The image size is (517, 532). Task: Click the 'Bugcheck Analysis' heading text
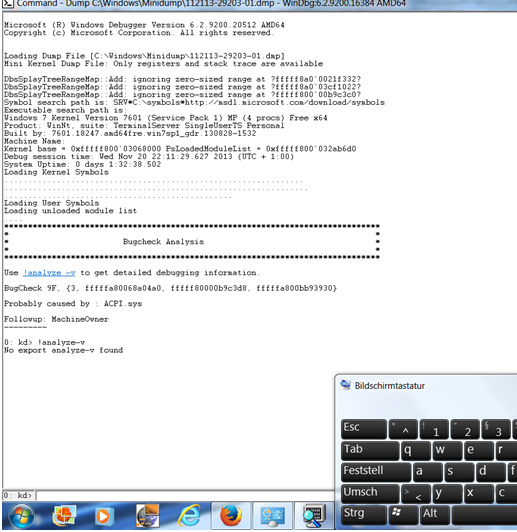click(163, 242)
